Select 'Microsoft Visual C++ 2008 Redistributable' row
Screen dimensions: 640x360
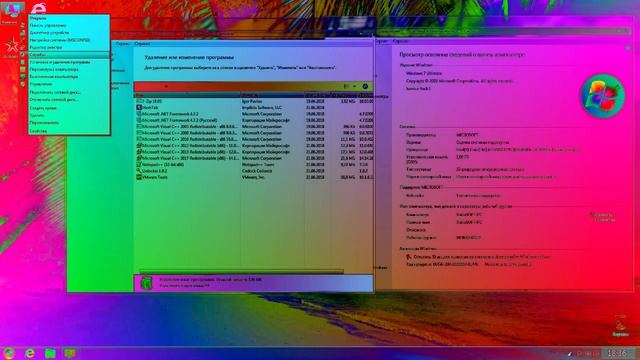(254, 133)
